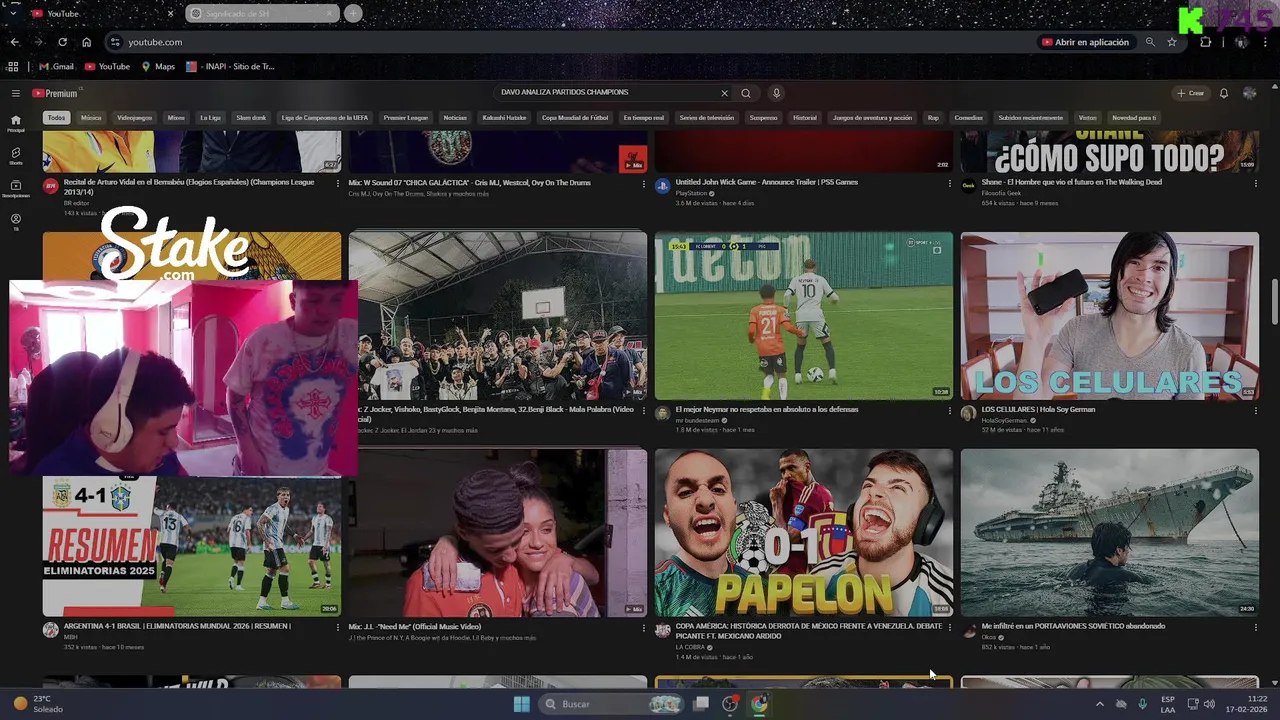The image size is (1280, 720).
Task: Open the Need Me official video thumbnail
Action: pos(498,532)
